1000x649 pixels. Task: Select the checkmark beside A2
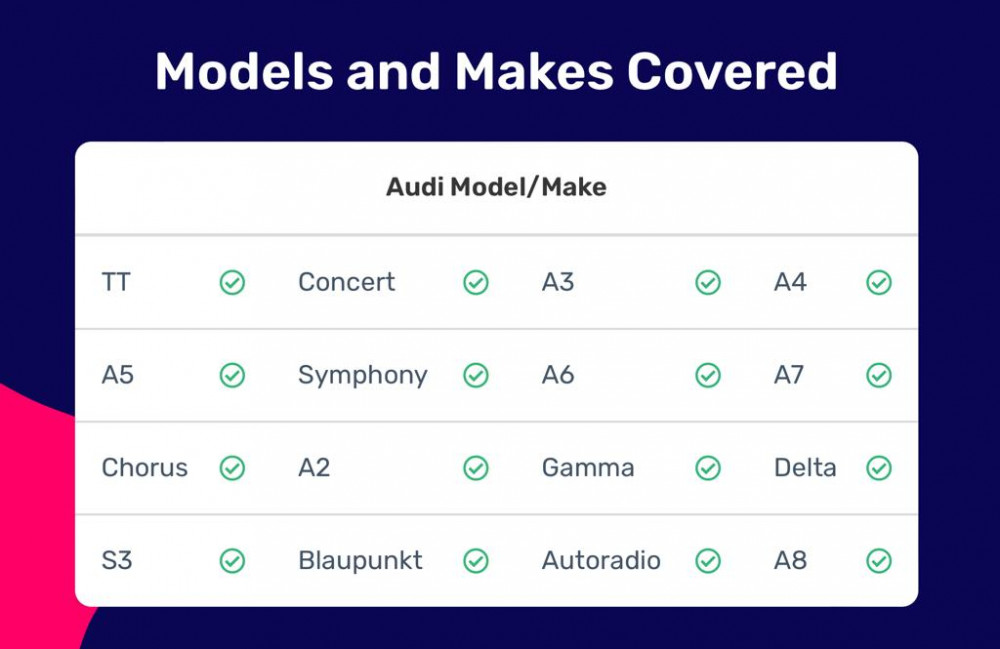pos(476,468)
